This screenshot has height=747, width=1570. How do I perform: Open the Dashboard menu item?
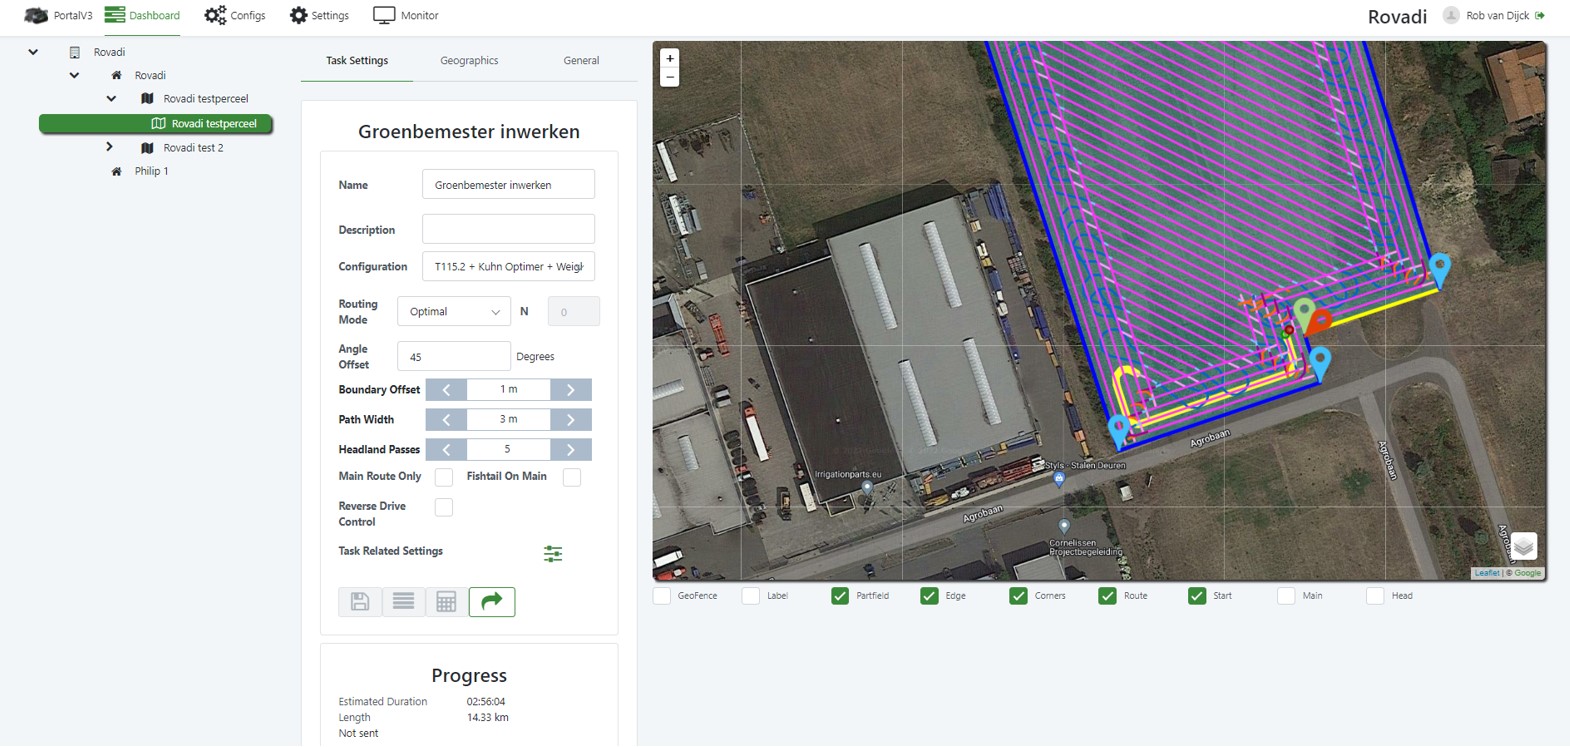click(142, 15)
